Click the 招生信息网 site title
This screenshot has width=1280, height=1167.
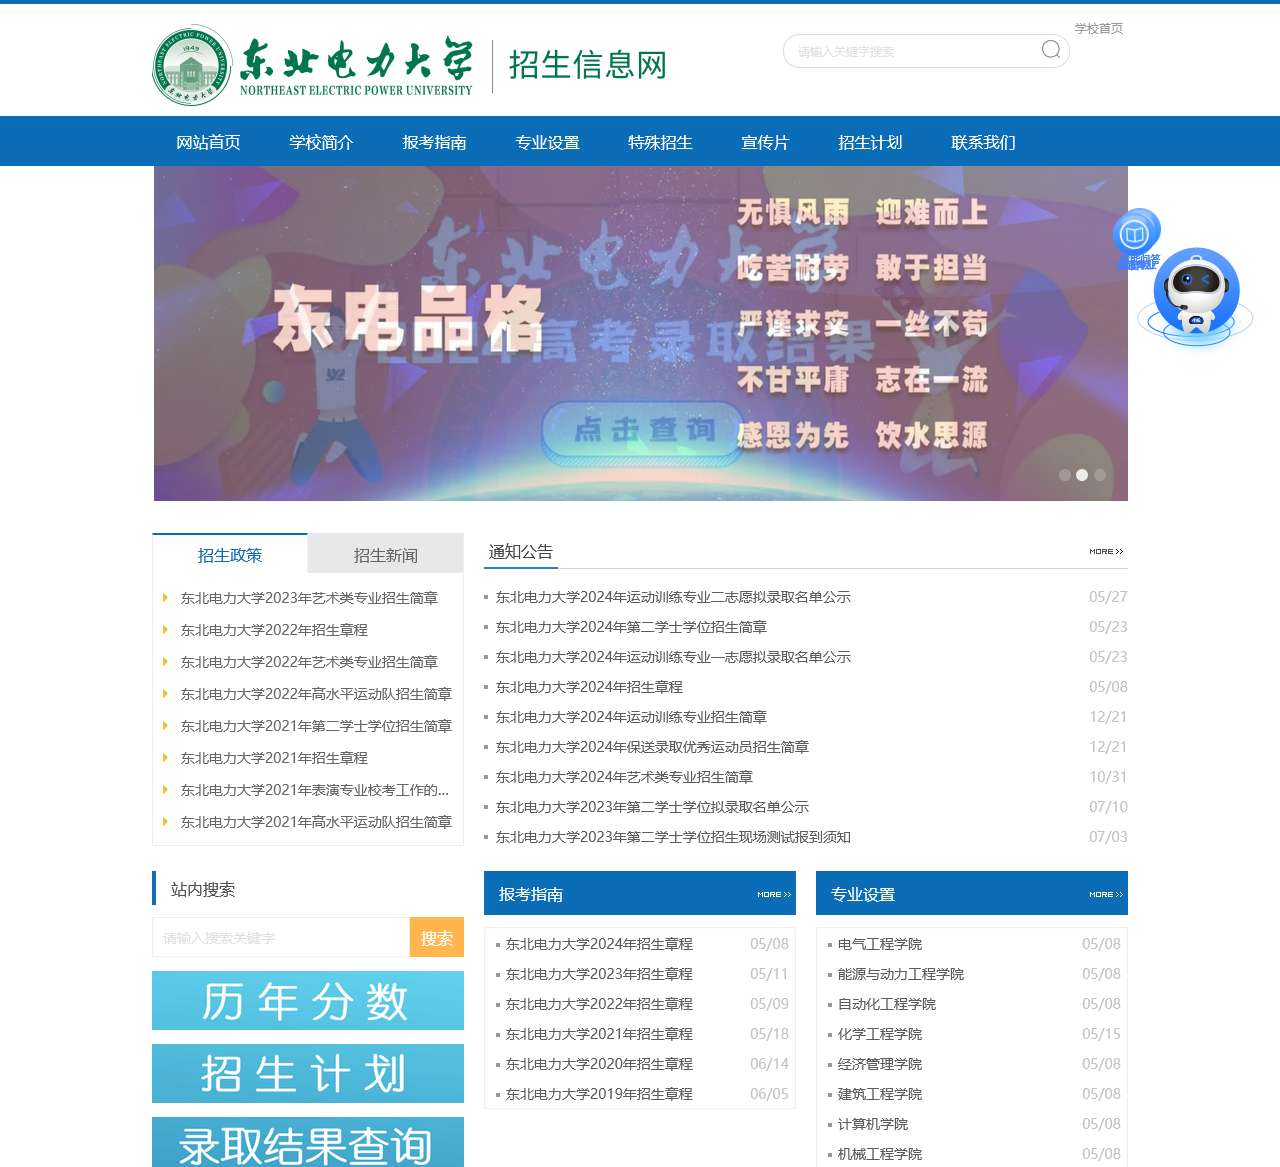click(x=587, y=65)
